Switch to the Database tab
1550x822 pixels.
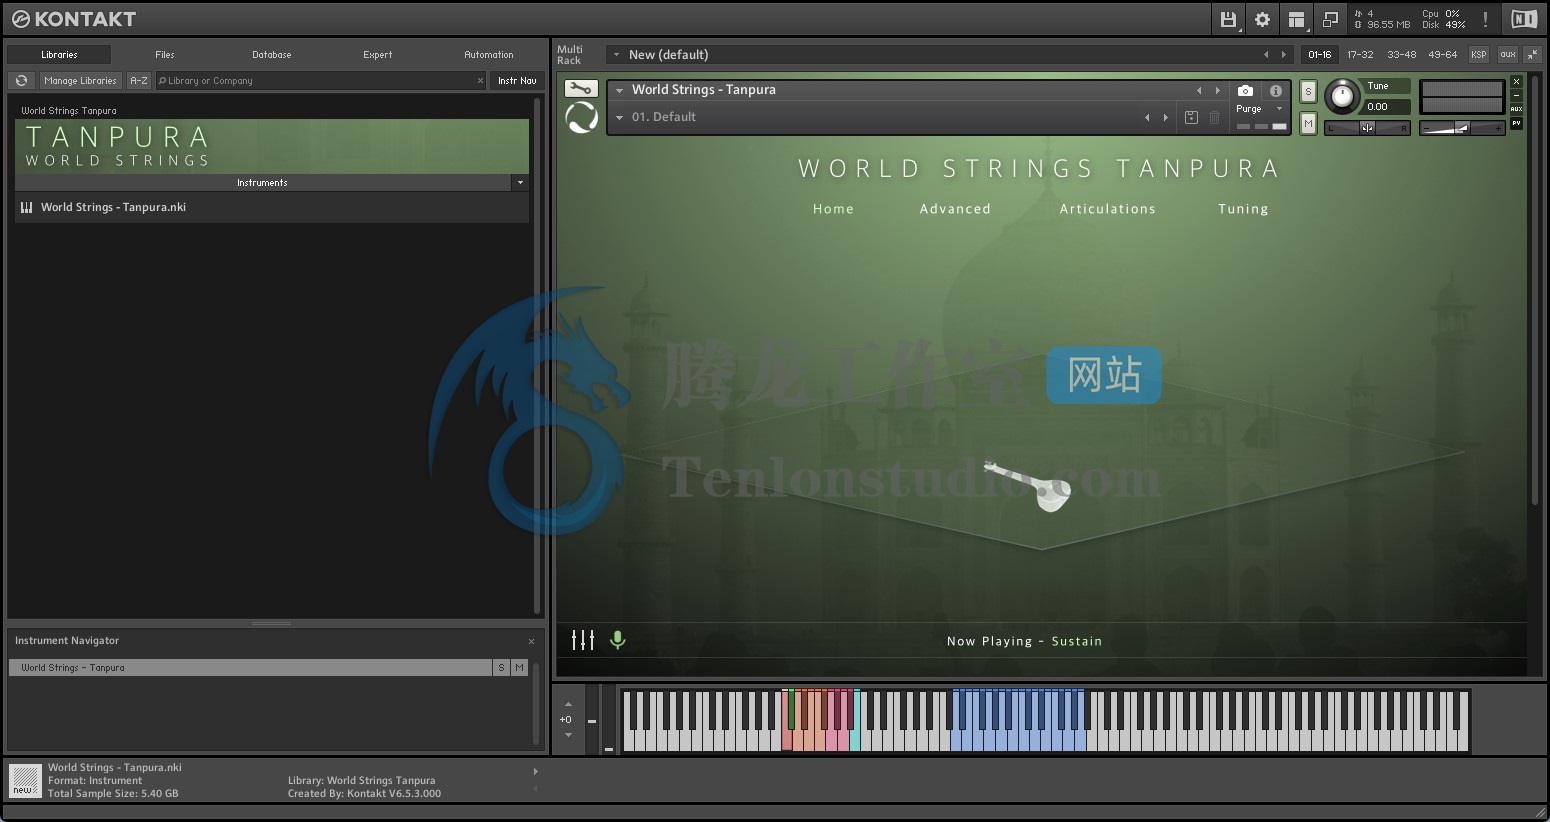tap(272, 55)
